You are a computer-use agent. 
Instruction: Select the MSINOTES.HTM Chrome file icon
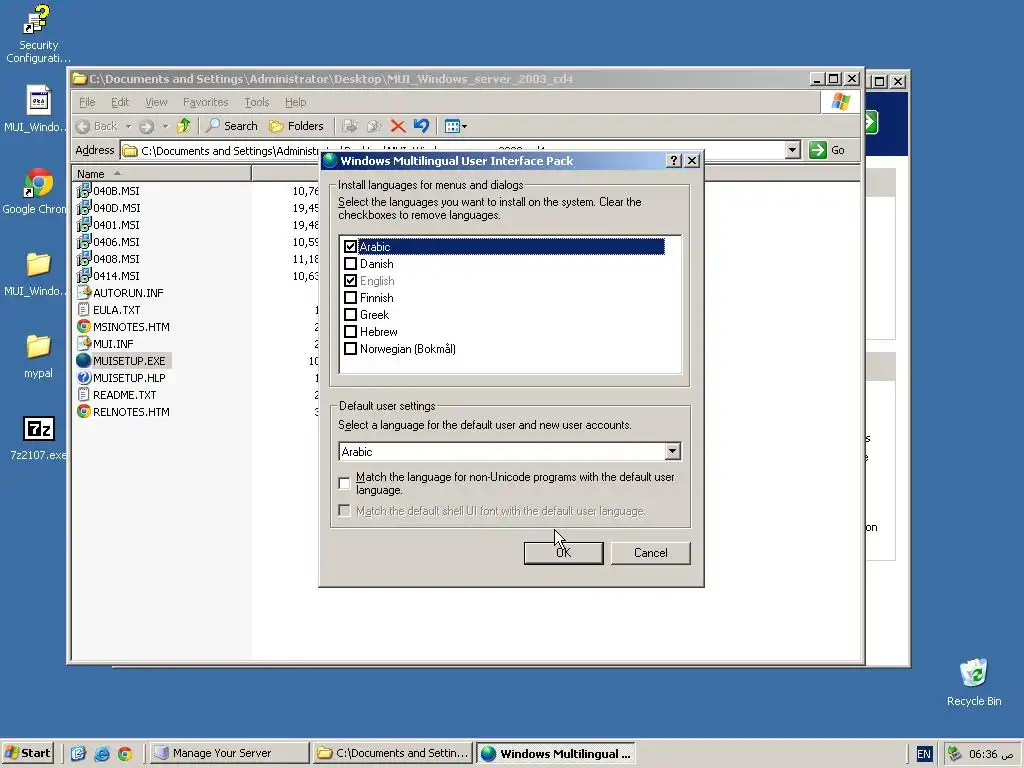tap(84, 327)
